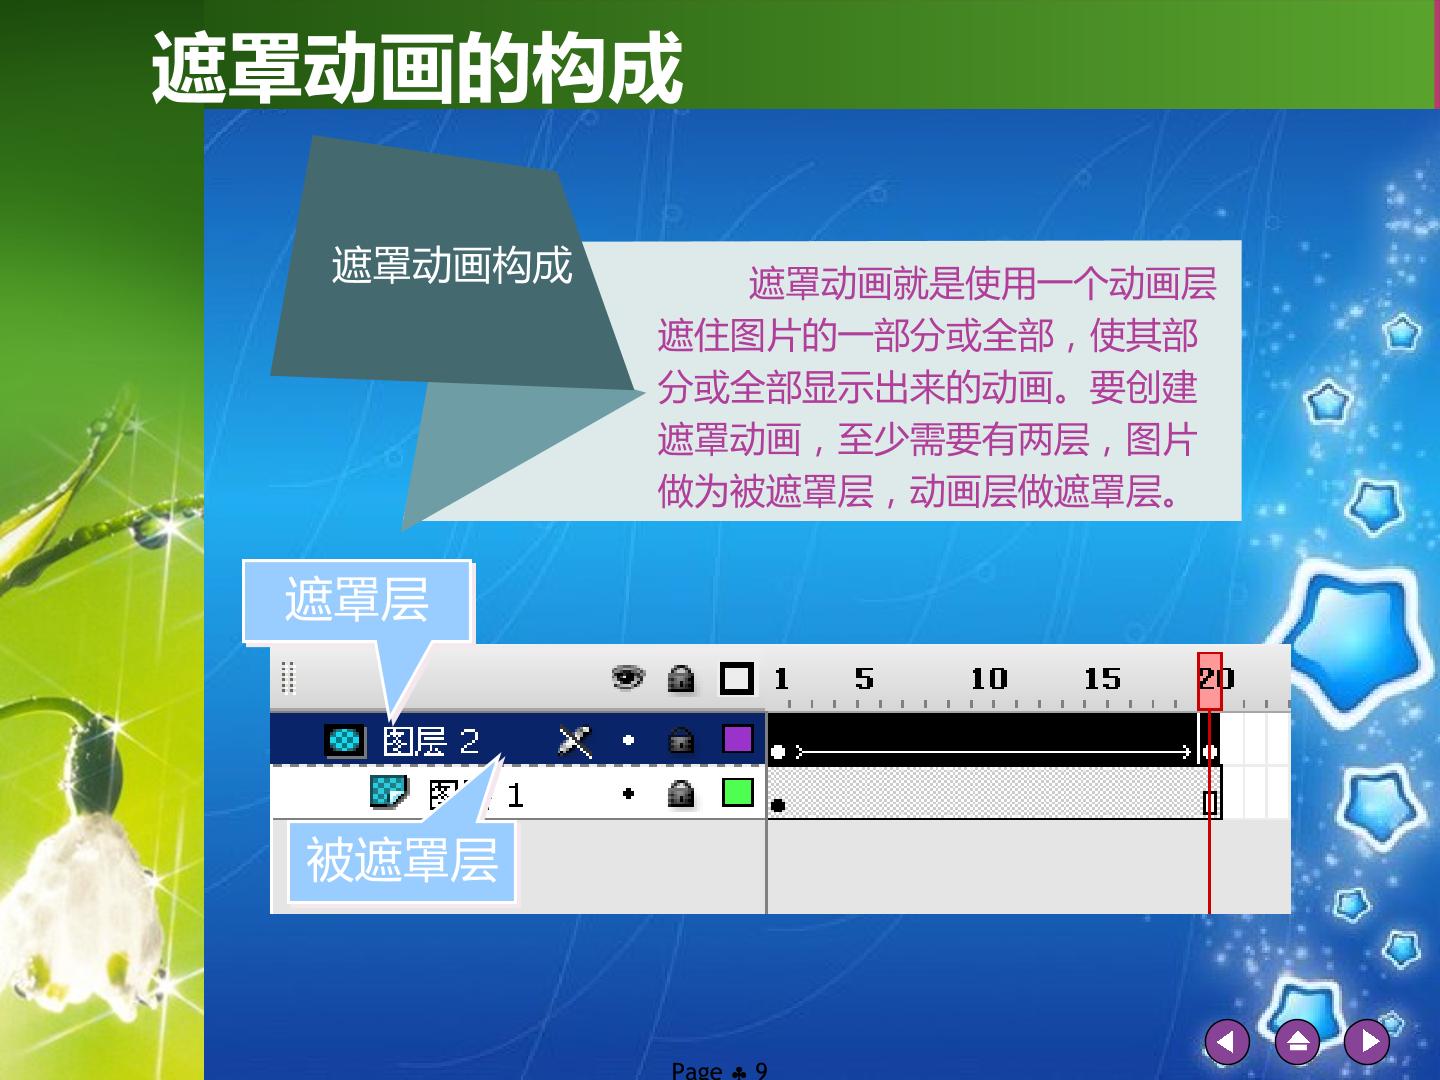Click the green outline swatch of 图层 1
The width and height of the screenshot is (1440, 1080).
point(737,793)
